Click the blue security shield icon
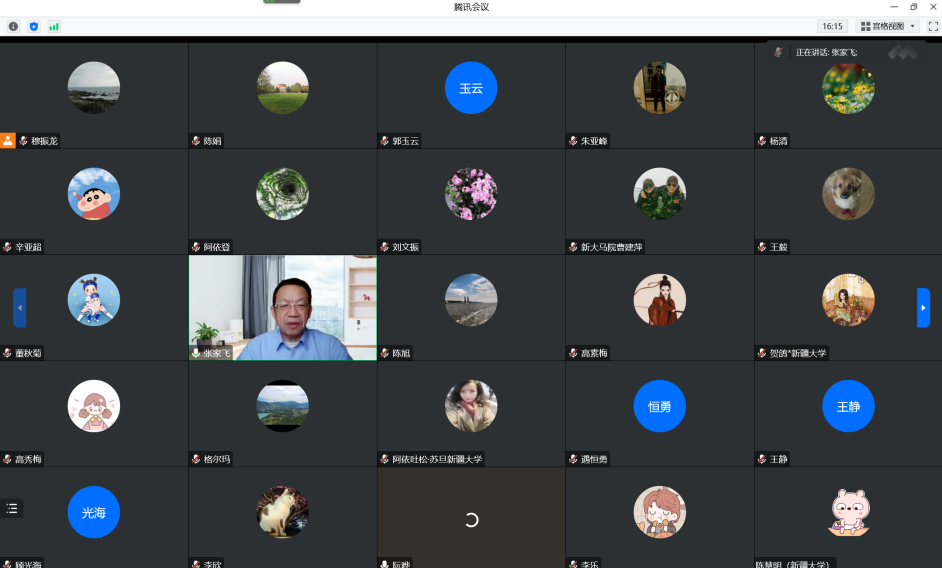Image resolution: width=942 pixels, height=568 pixels. pyautogui.click(x=33, y=26)
